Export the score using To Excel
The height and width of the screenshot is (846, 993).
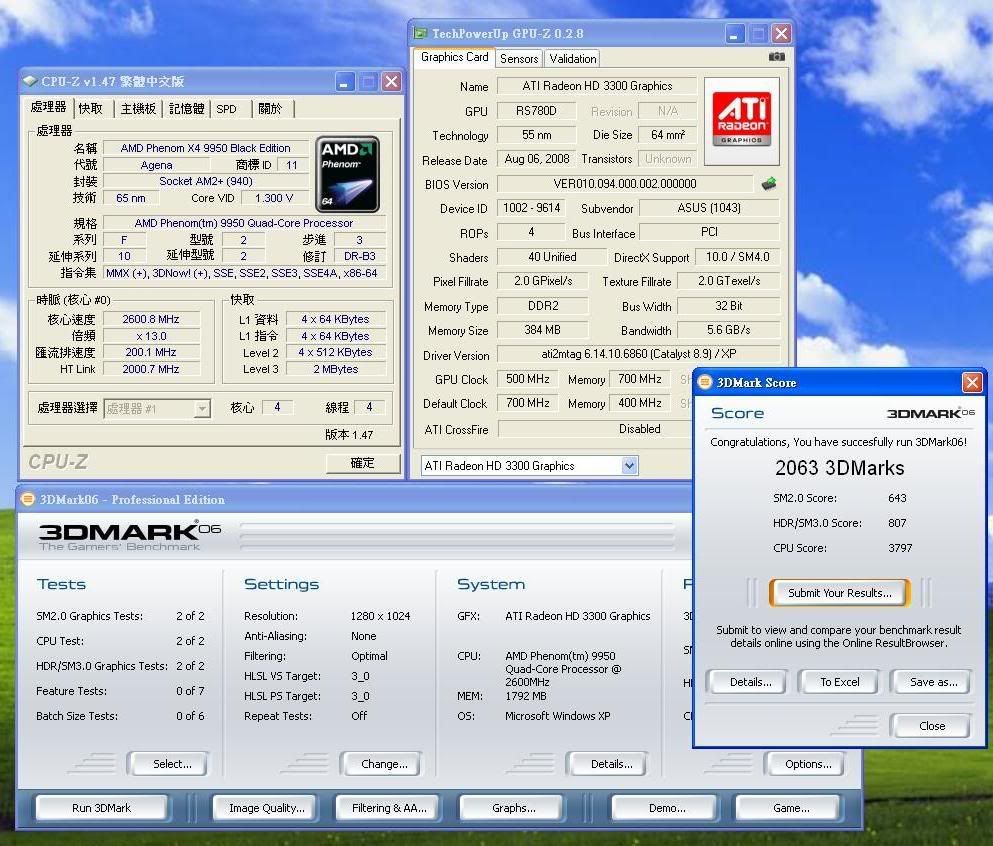click(840, 682)
